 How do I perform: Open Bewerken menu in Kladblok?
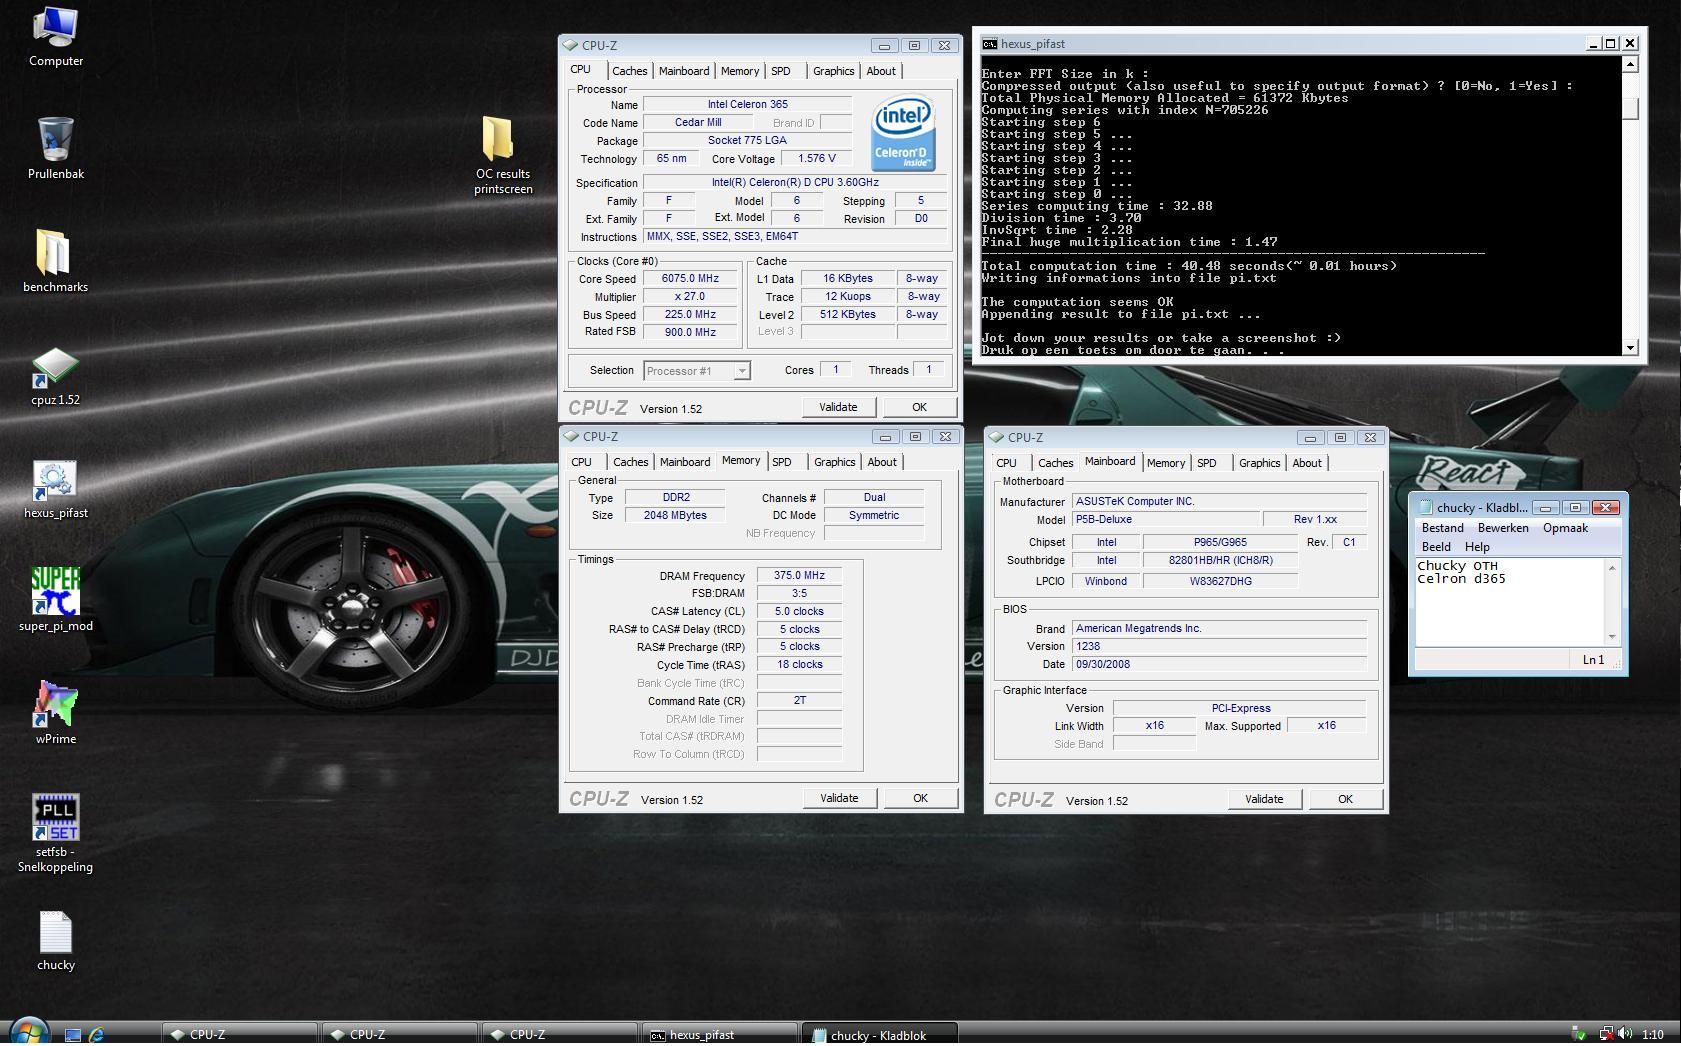tap(1503, 528)
